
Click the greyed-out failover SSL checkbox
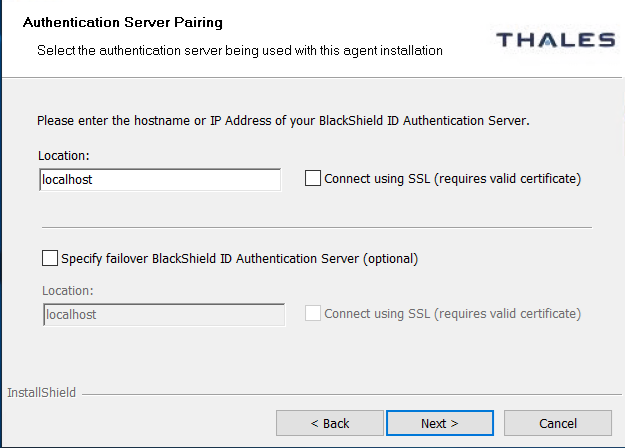tap(313, 314)
